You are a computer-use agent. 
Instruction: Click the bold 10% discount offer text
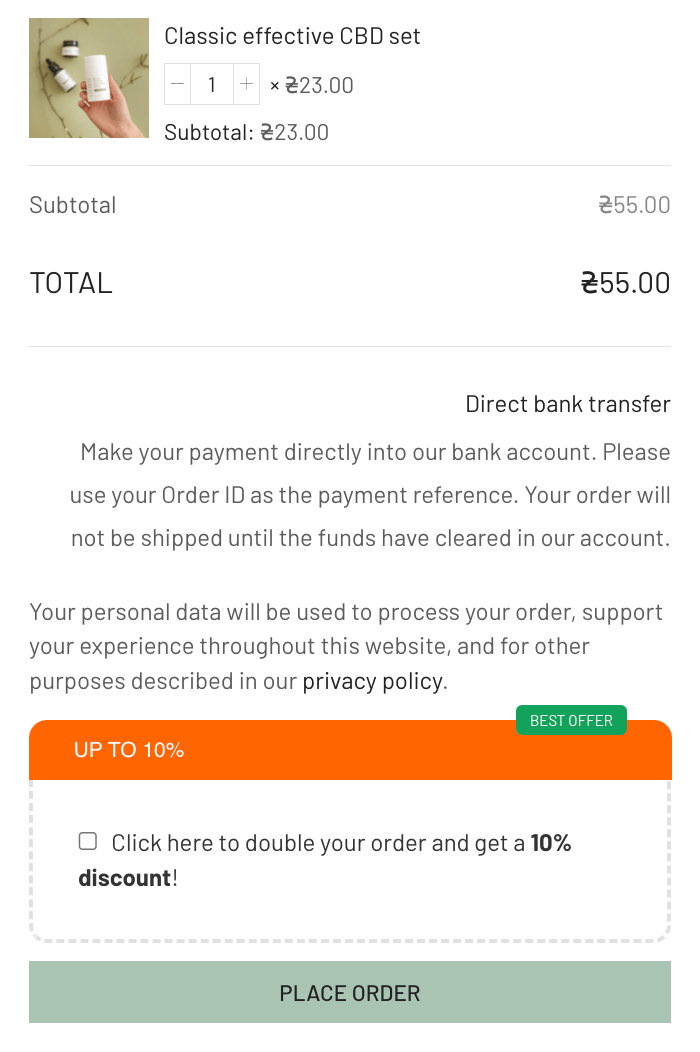[x=550, y=843]
